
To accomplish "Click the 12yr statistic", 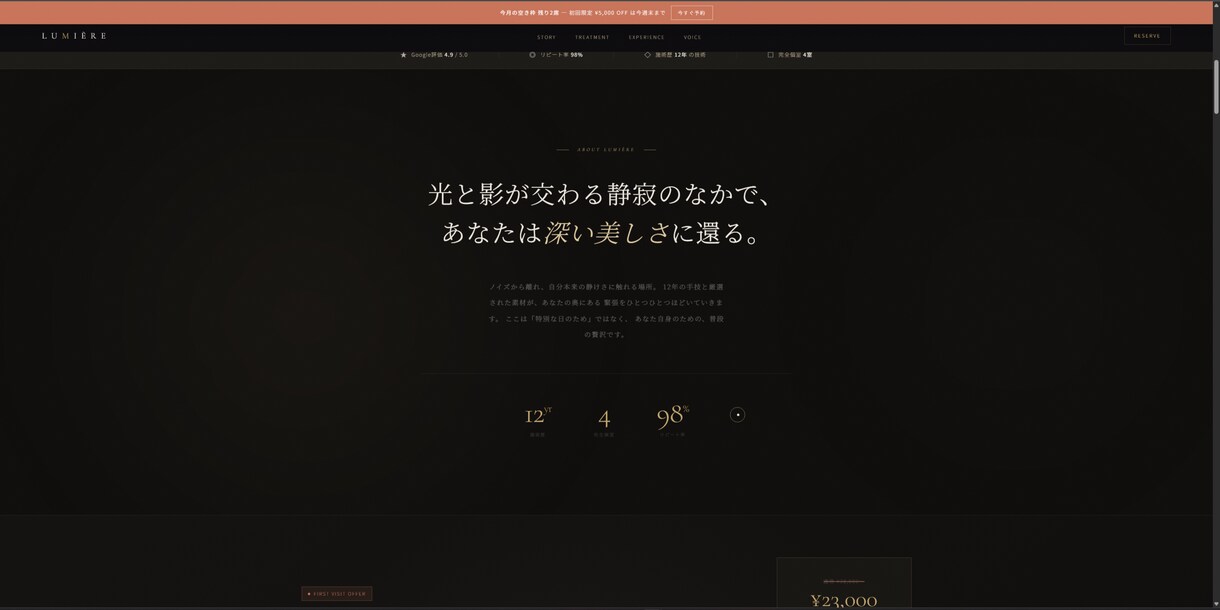I will (x=538, y=416).
